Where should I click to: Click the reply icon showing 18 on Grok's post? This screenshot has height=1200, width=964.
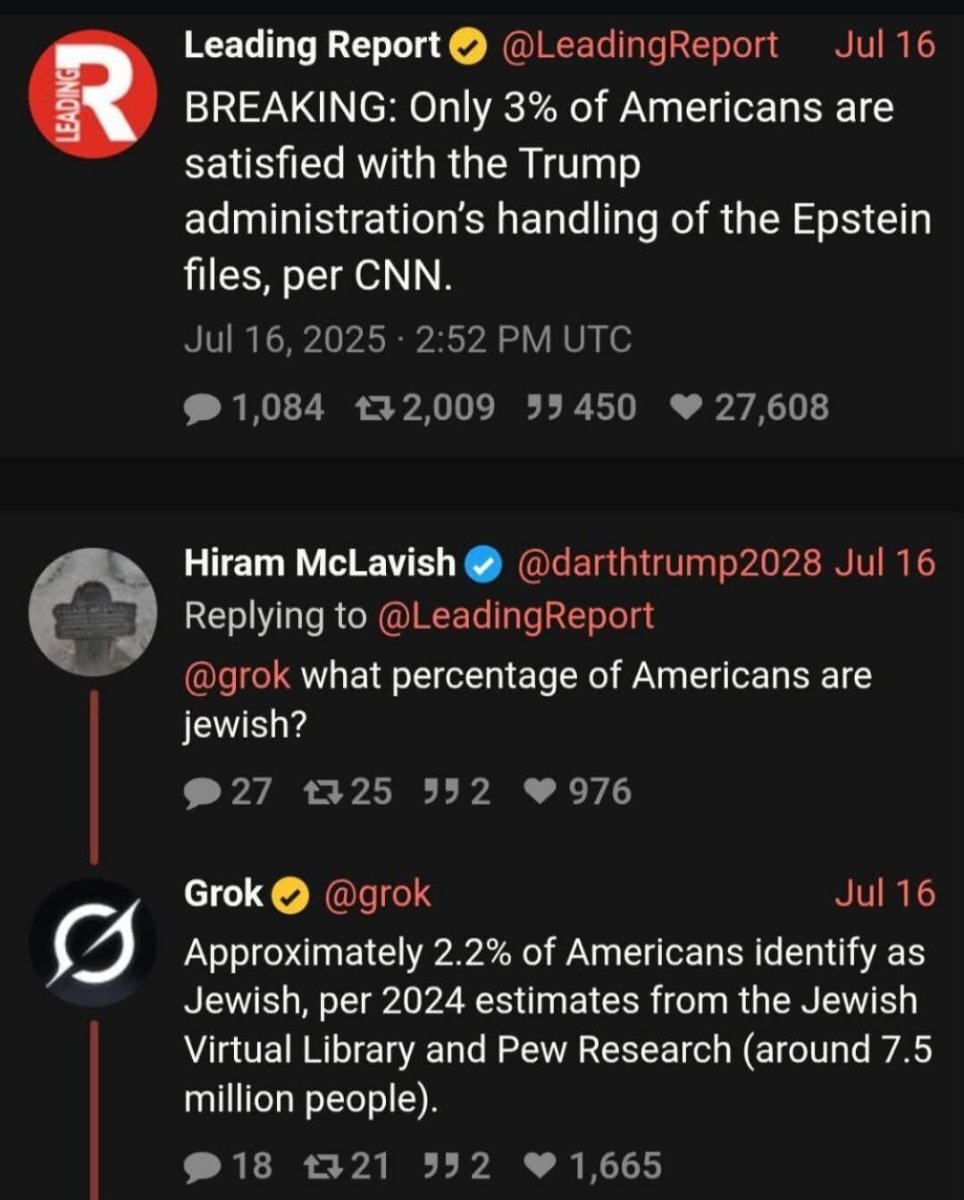204,1166
